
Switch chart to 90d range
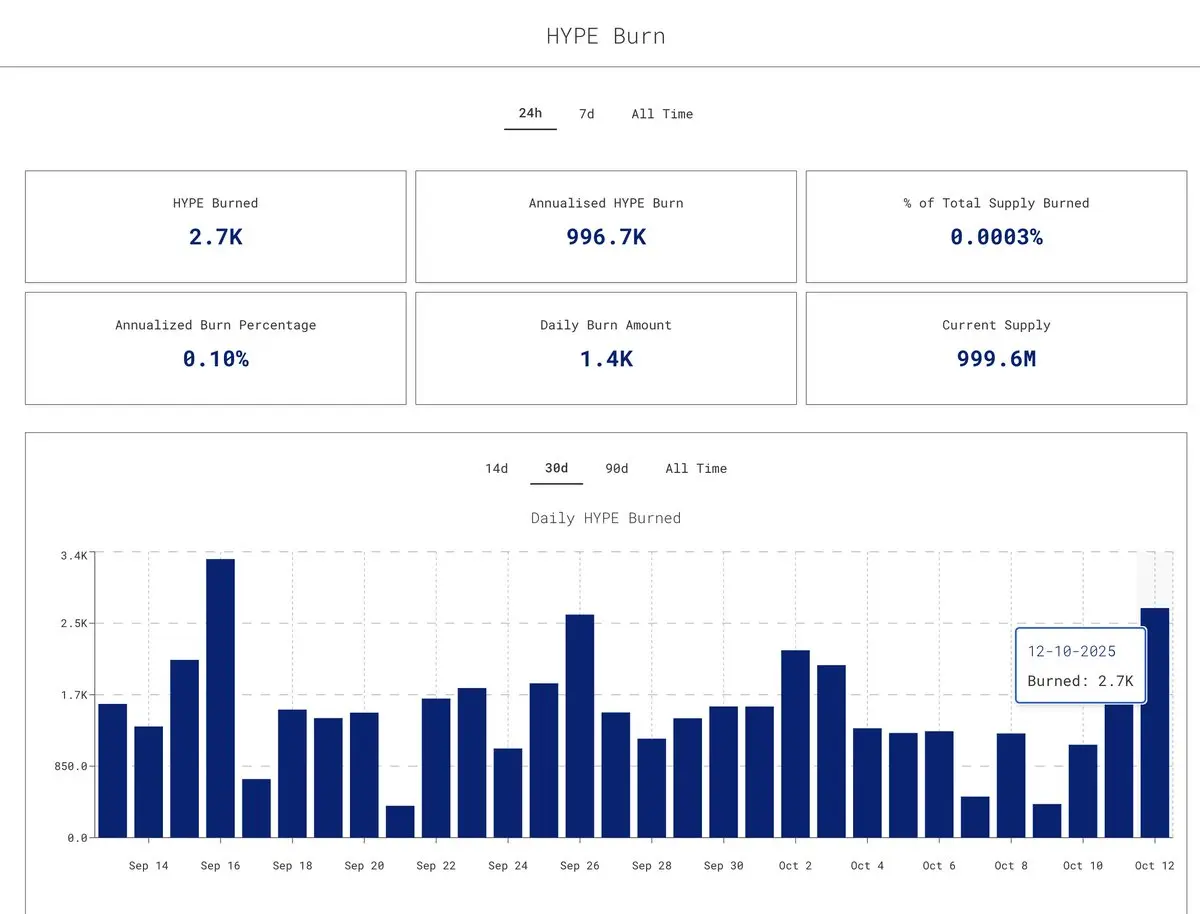click(x=617, y=468)
